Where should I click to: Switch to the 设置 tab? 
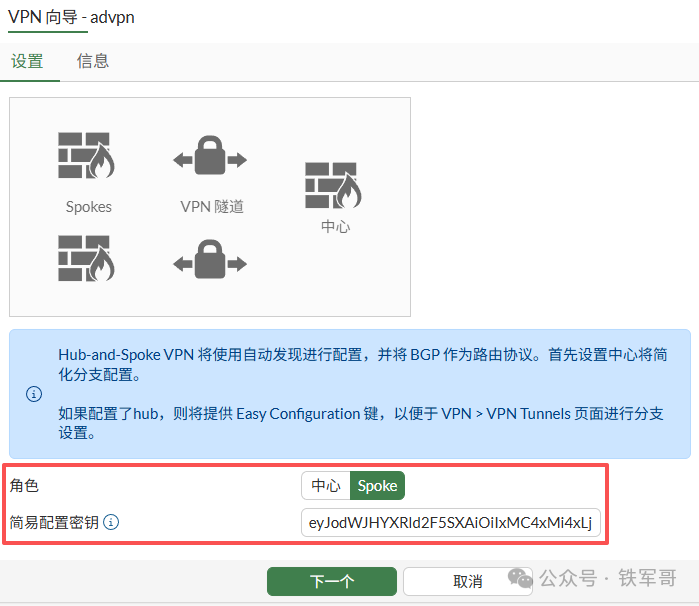coord(27,61)
